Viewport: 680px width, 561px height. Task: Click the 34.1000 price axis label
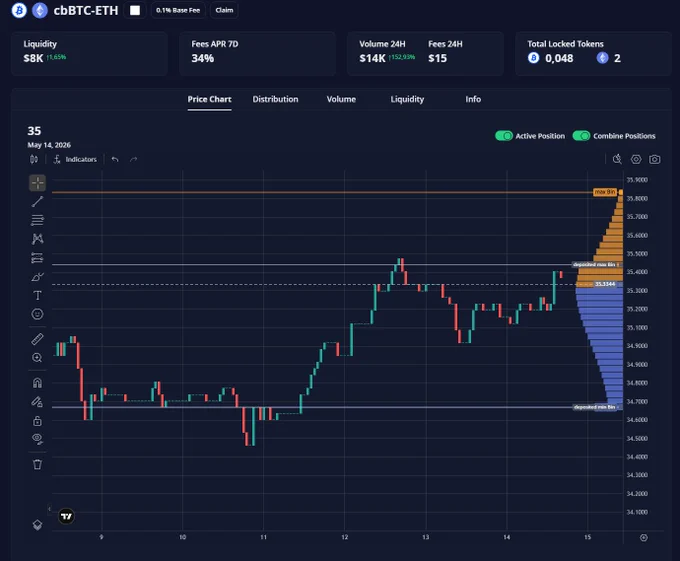[x=637, y=512]
